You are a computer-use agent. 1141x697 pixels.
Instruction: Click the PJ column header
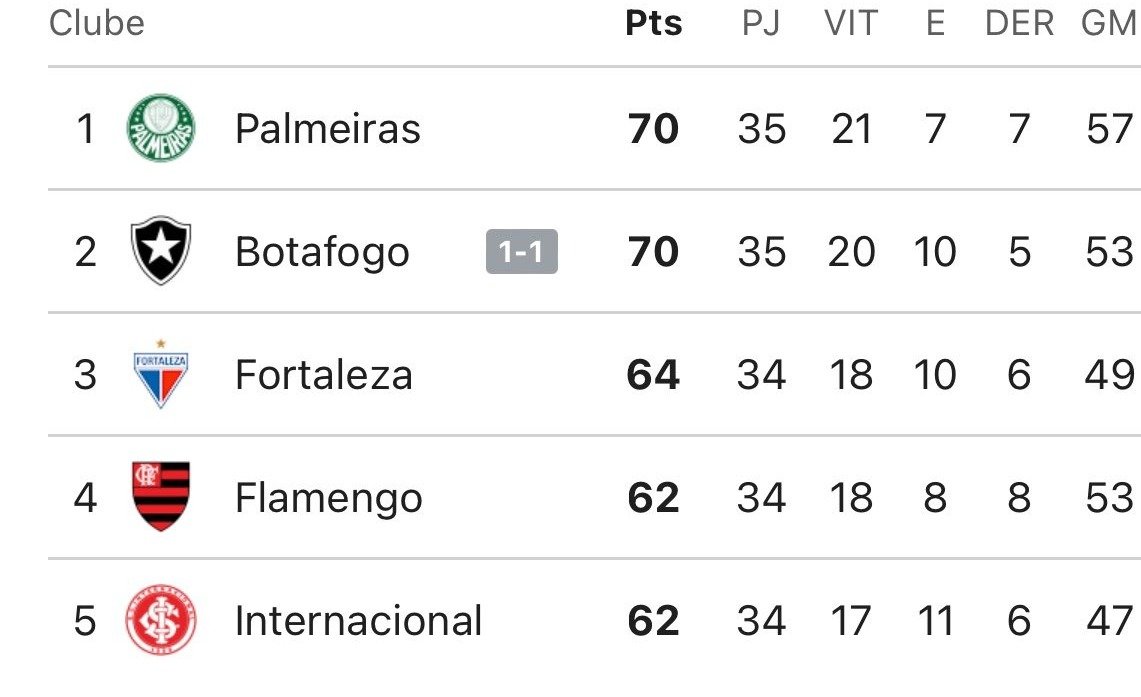pyautogui.click(x=762, y=23)
